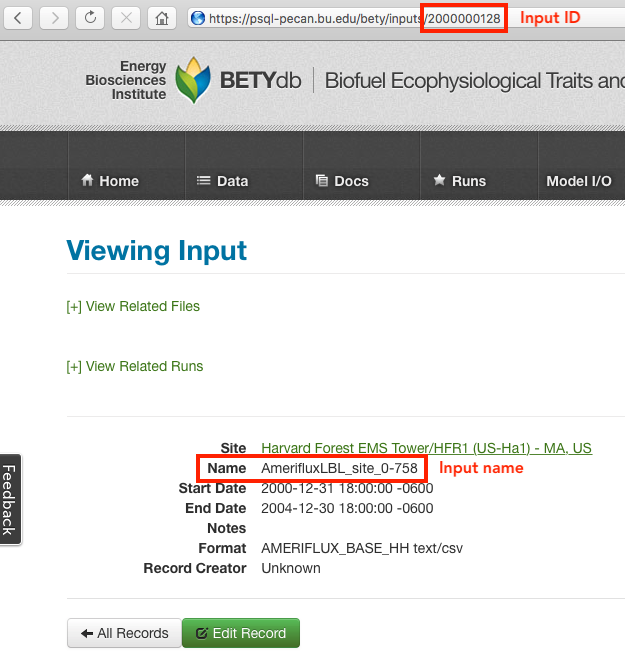Screen dimensions: 625x666
Task: Click the browser back arrow button
Action: [21, 18]
